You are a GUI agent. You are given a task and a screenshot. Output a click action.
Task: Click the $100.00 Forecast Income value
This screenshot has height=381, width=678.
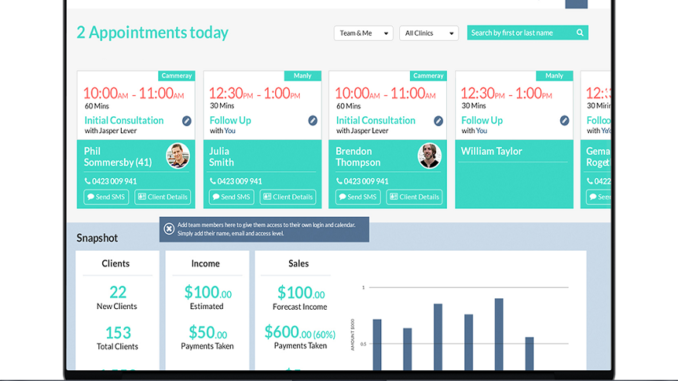click(301, 293)
